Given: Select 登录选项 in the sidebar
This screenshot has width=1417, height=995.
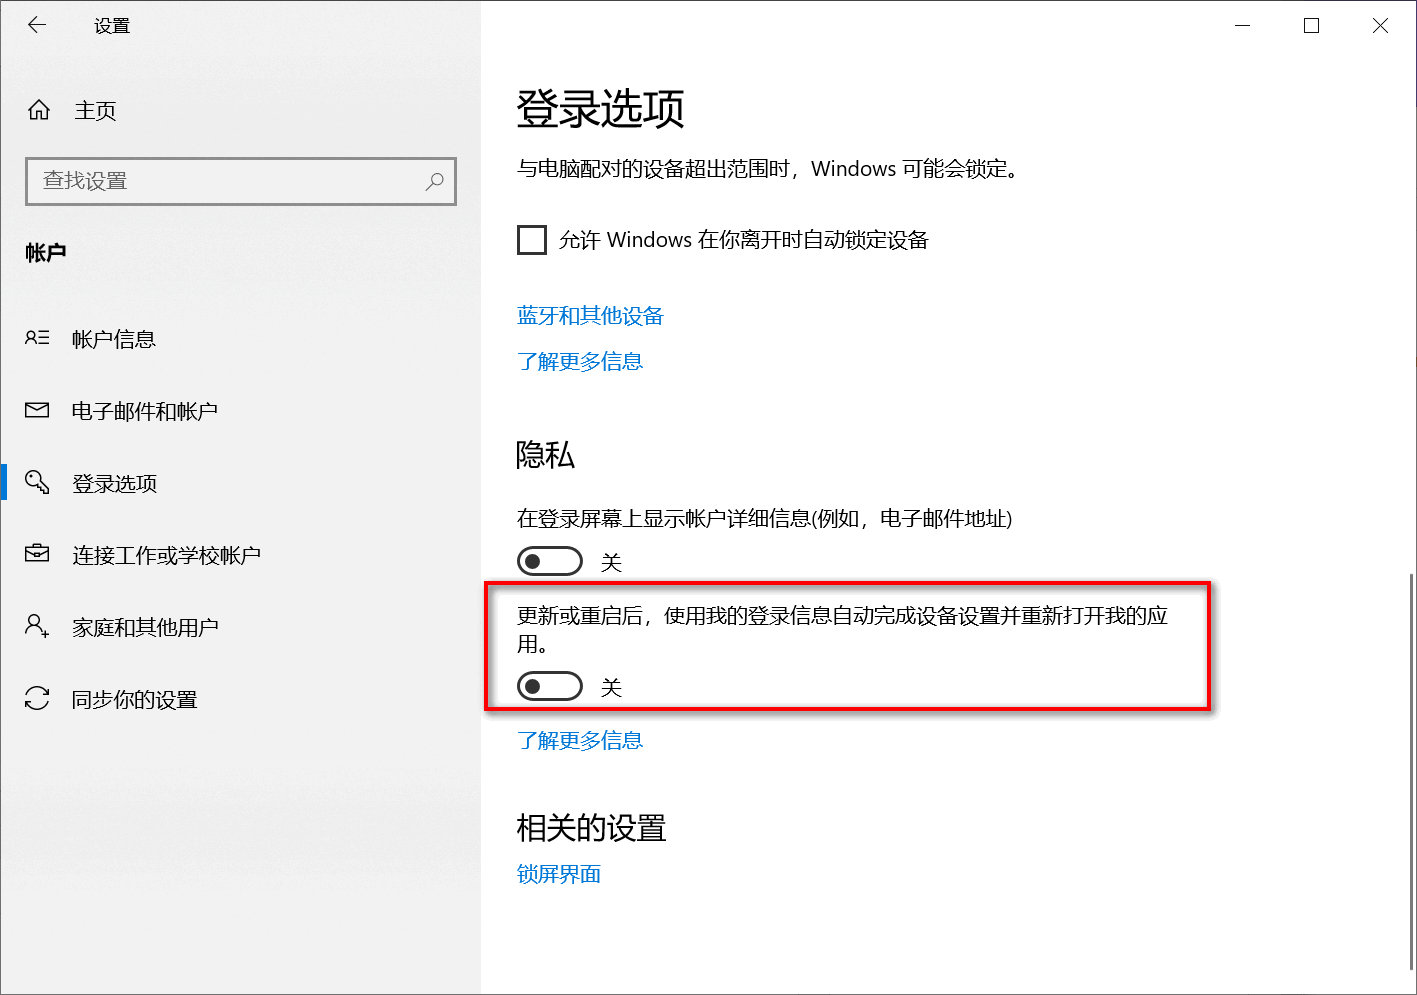Looking at the screenshot, I should point(115,483).
